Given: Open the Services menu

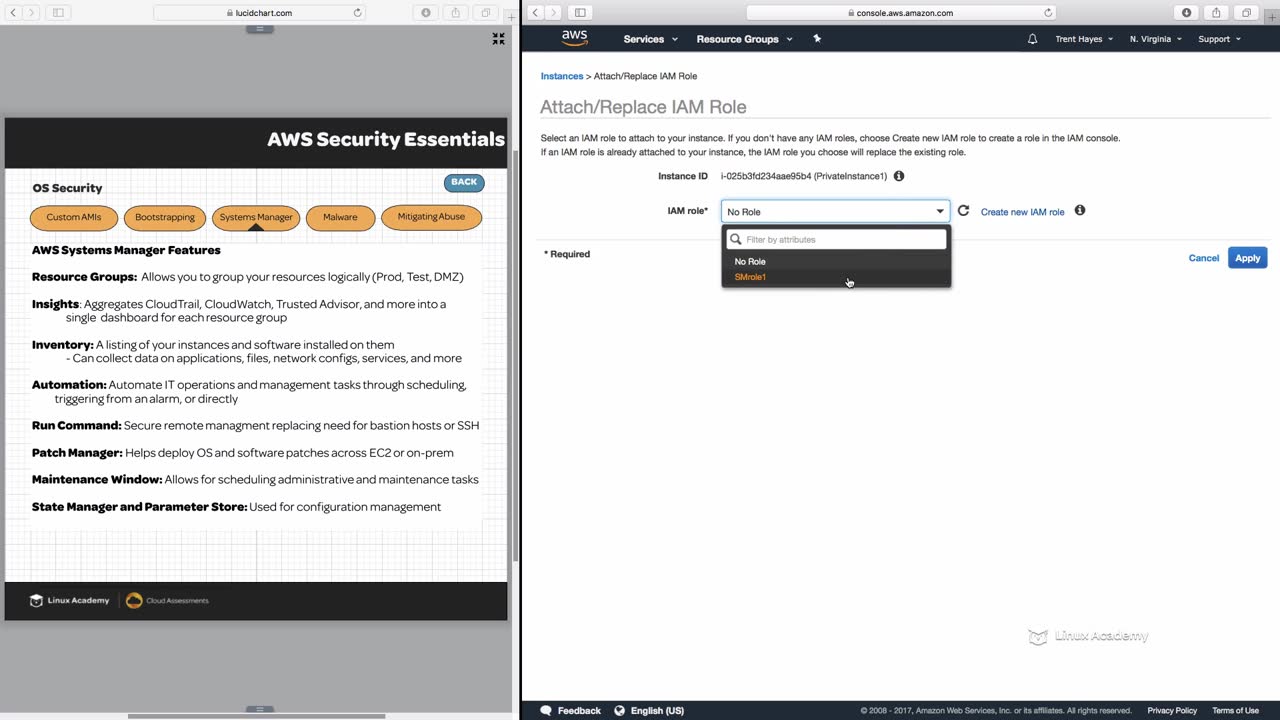Looking at the screenshot, I should (x=650, y=39).
